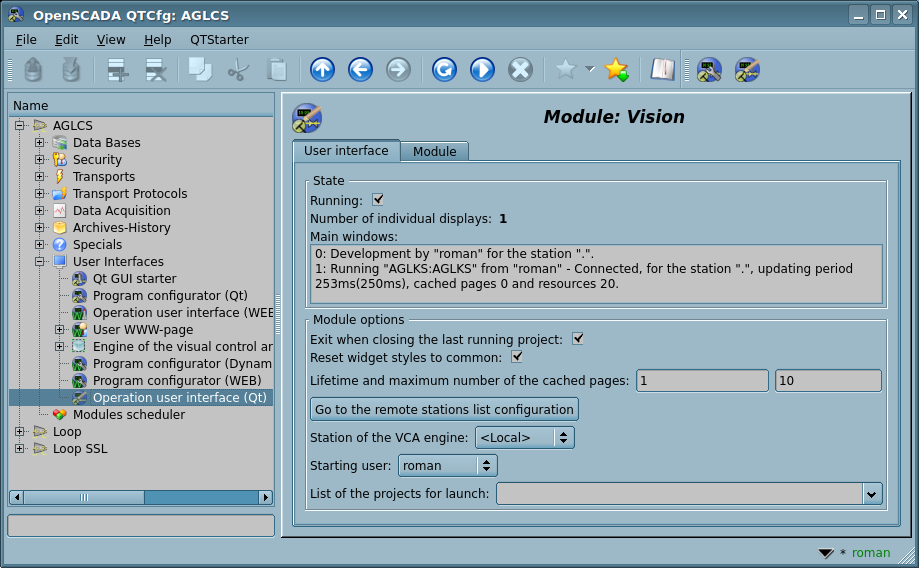
Task: Click the Data Bases icon in the tree
Action: (x=59, y=142)
